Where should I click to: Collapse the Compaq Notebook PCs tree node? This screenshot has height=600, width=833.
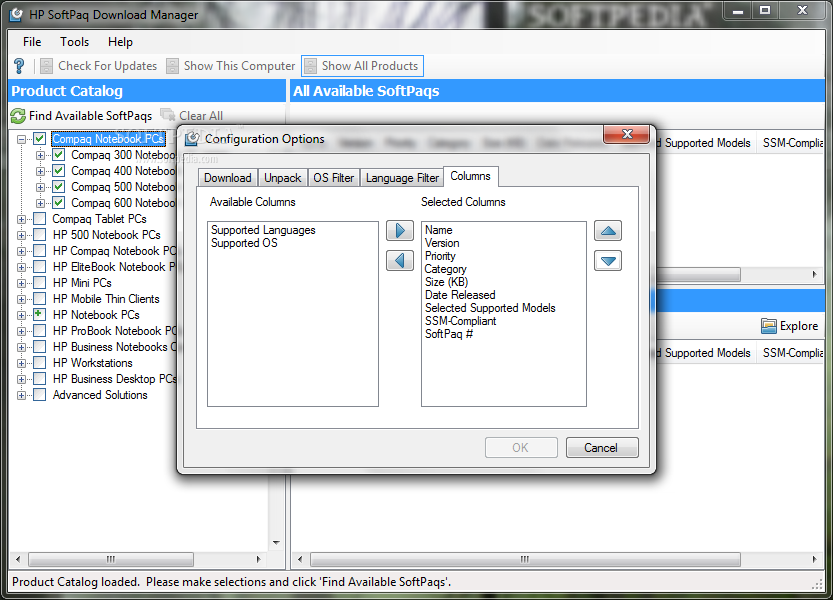(21, 139)
